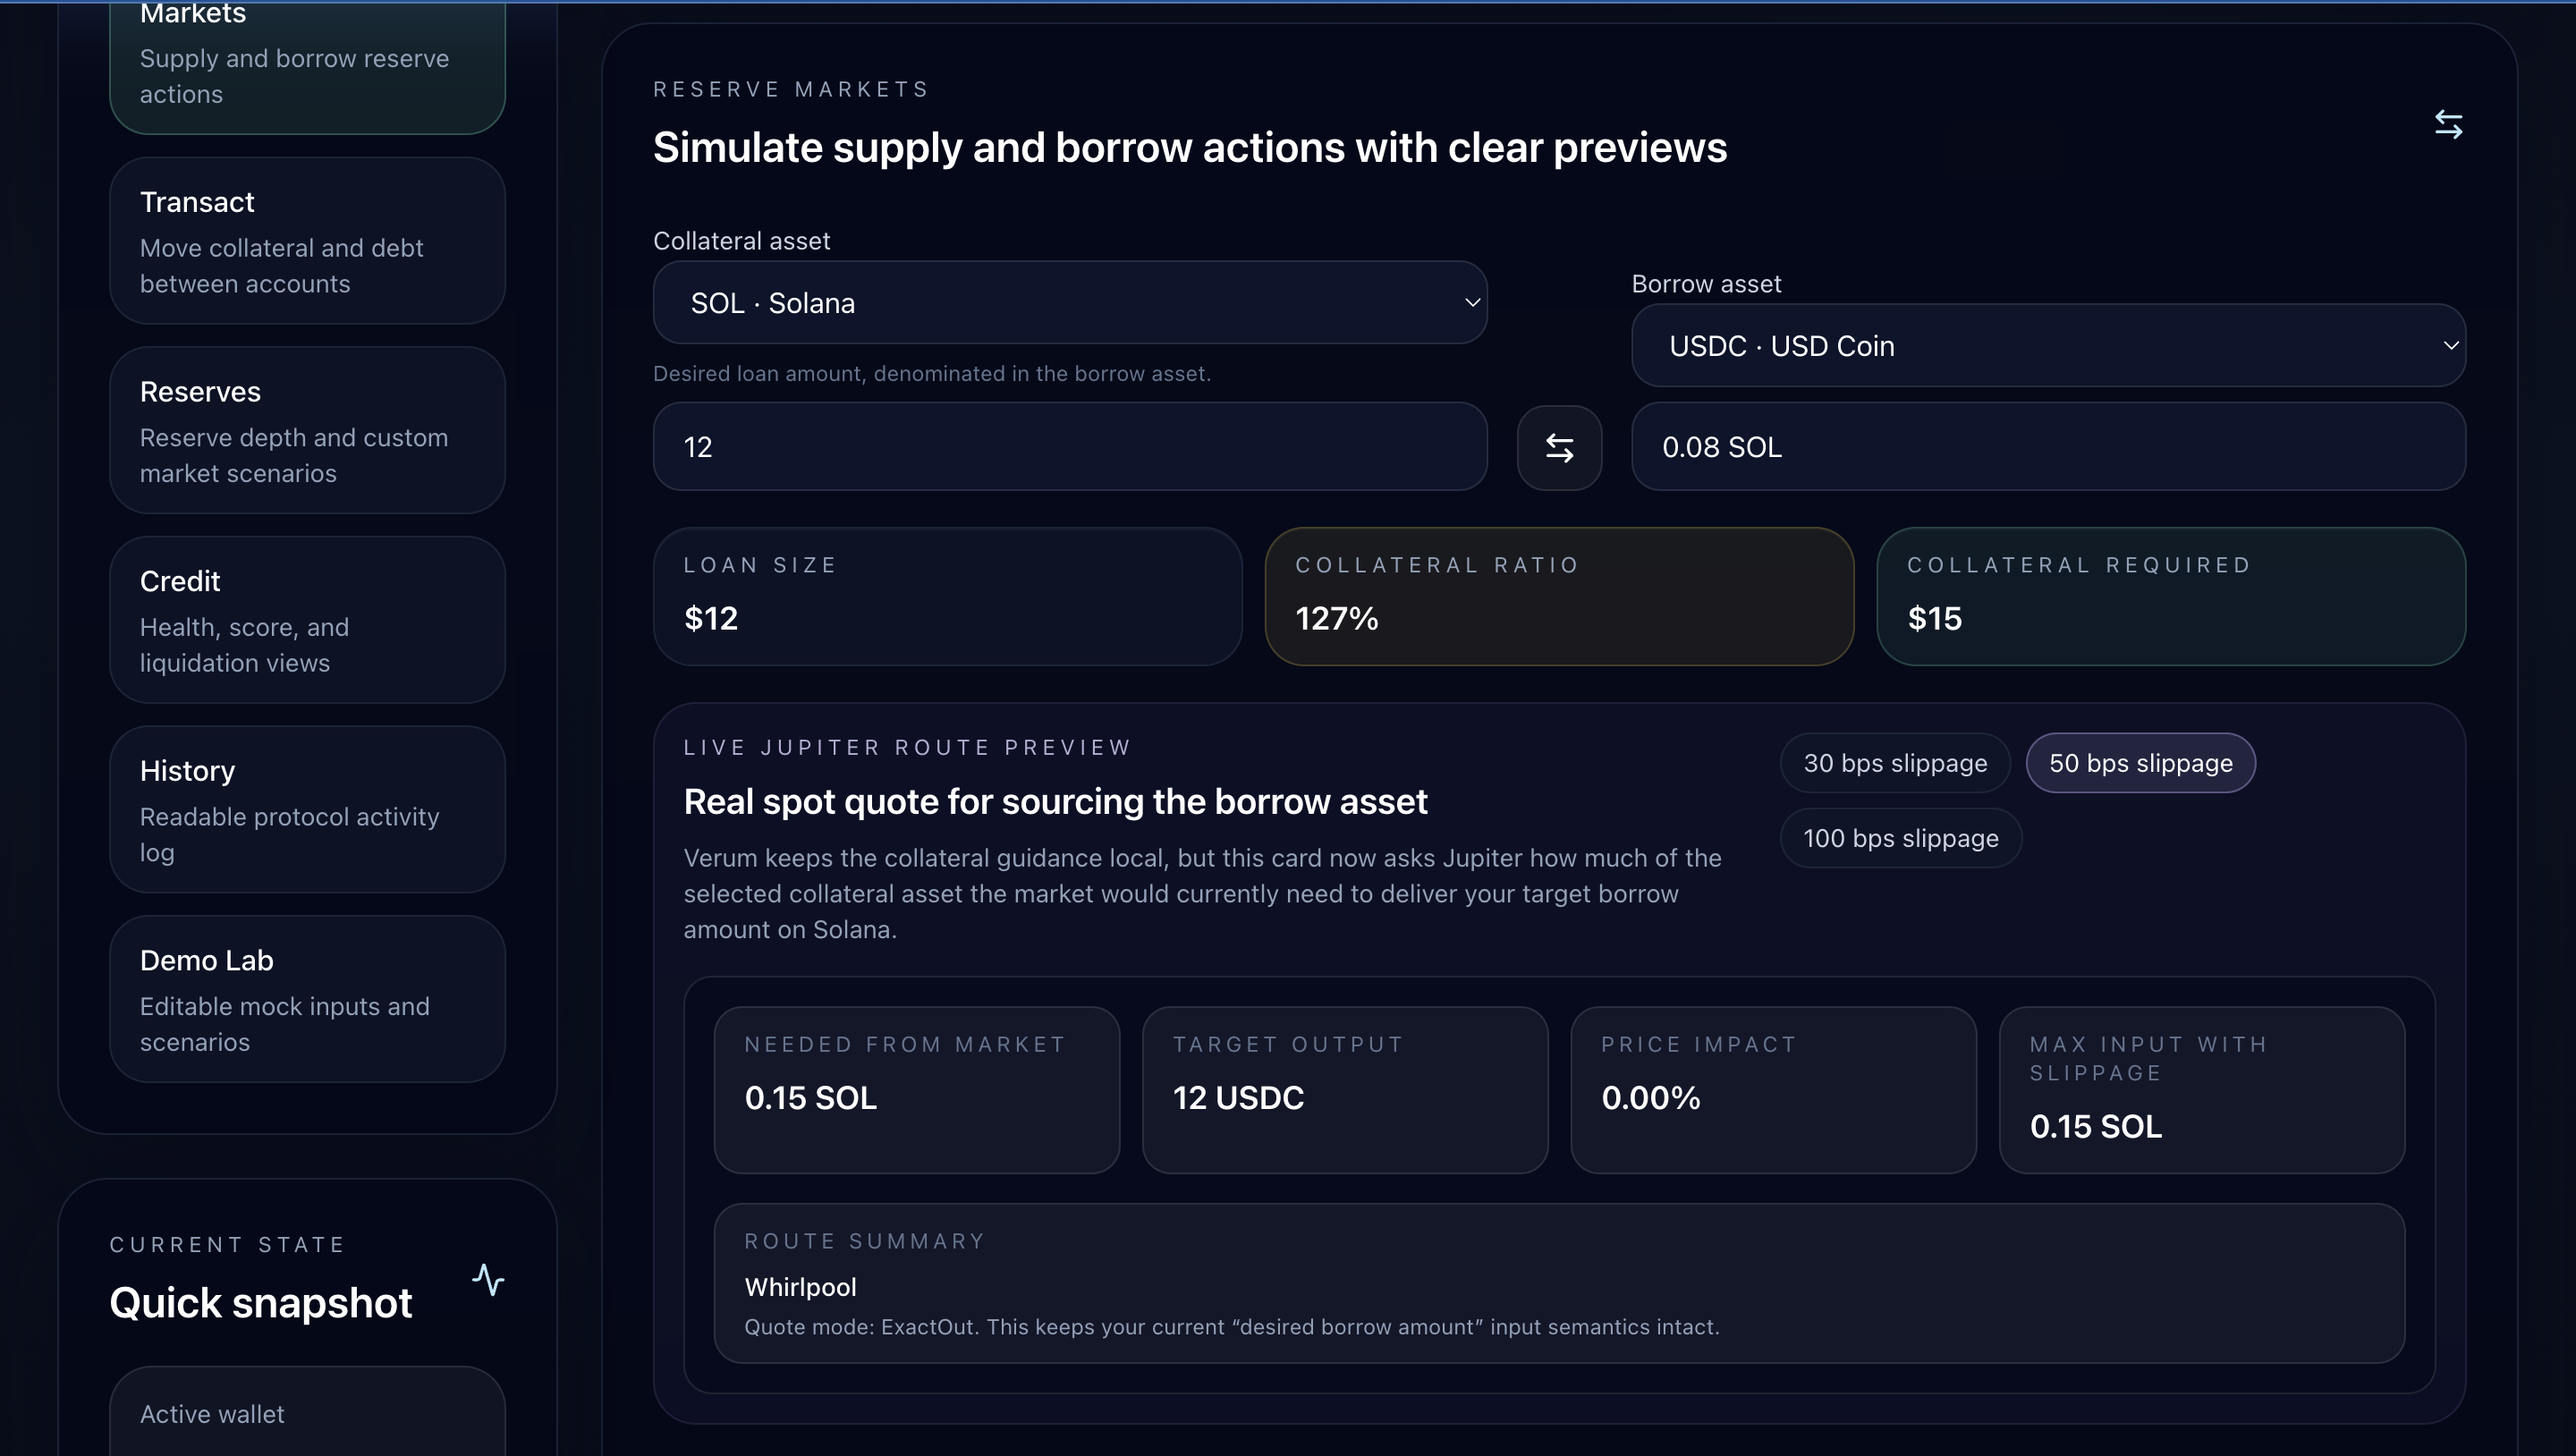Select the 100 bps slippage option
Image resolution: width=2576 pixels, height=1456 pixels.
tap(1900, 838)
